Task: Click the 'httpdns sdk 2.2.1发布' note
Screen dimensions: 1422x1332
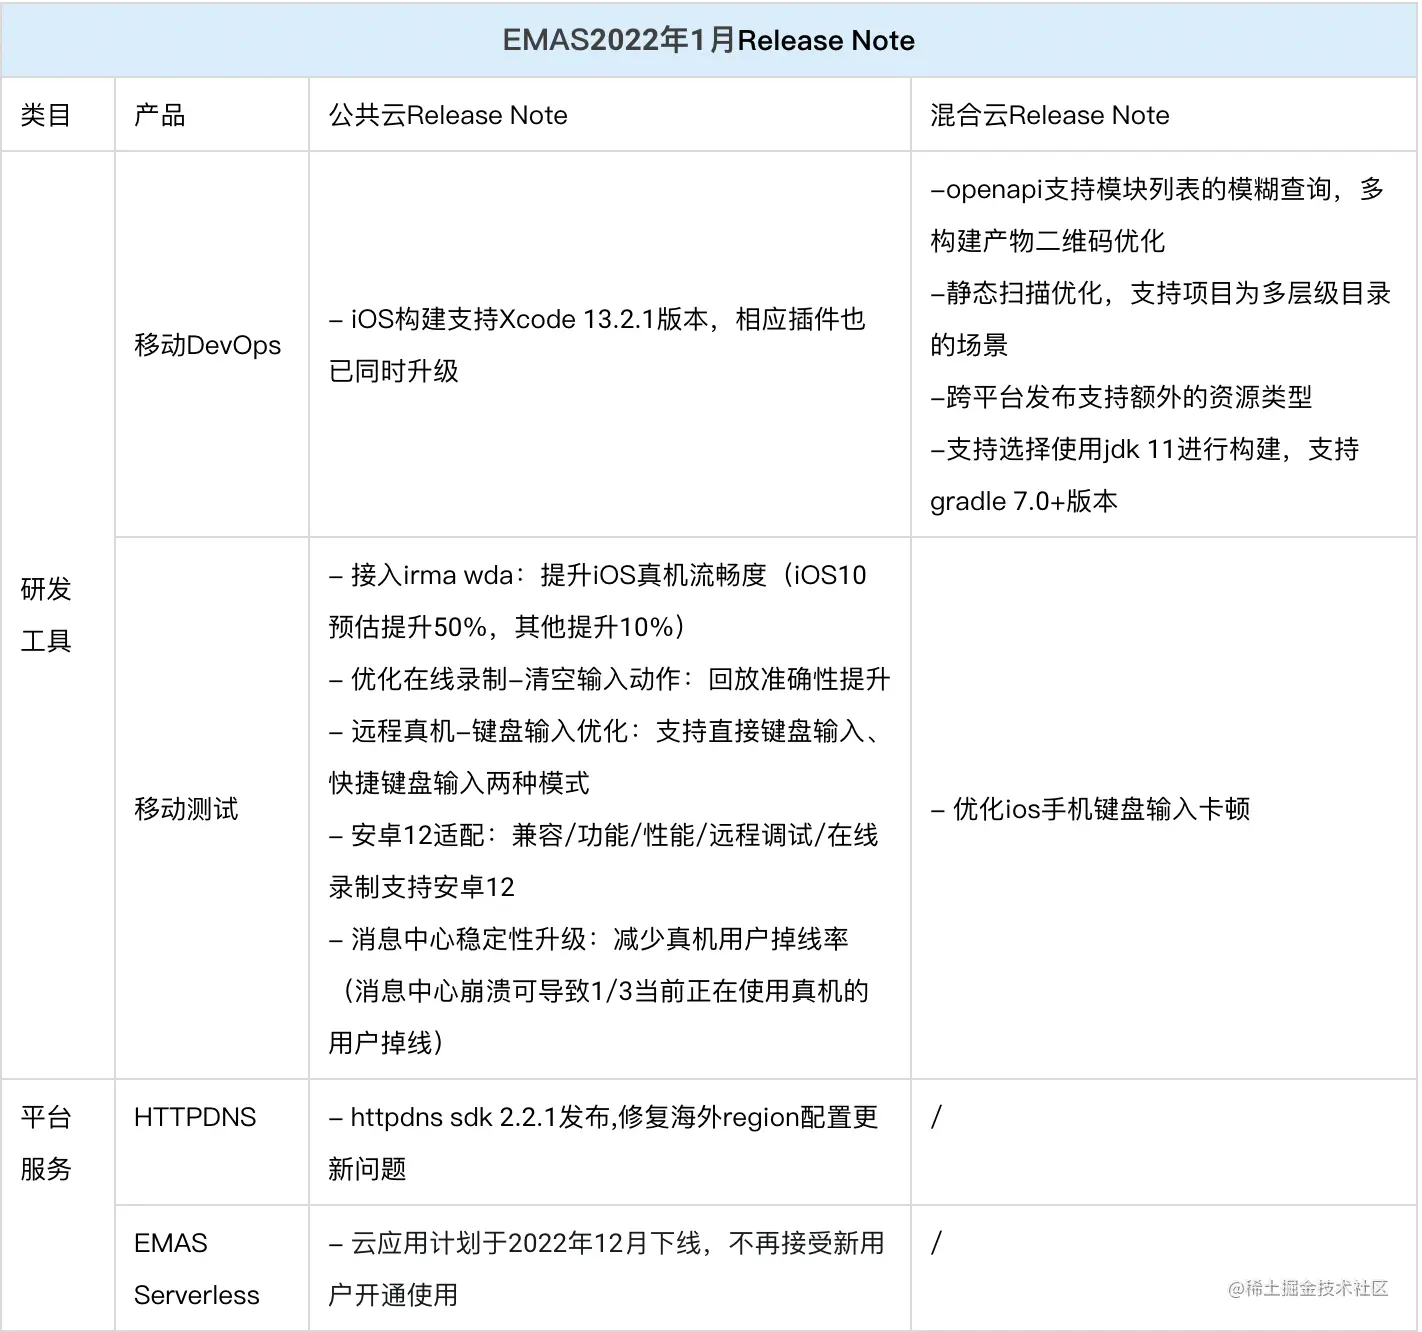Action: [603, 1143]
